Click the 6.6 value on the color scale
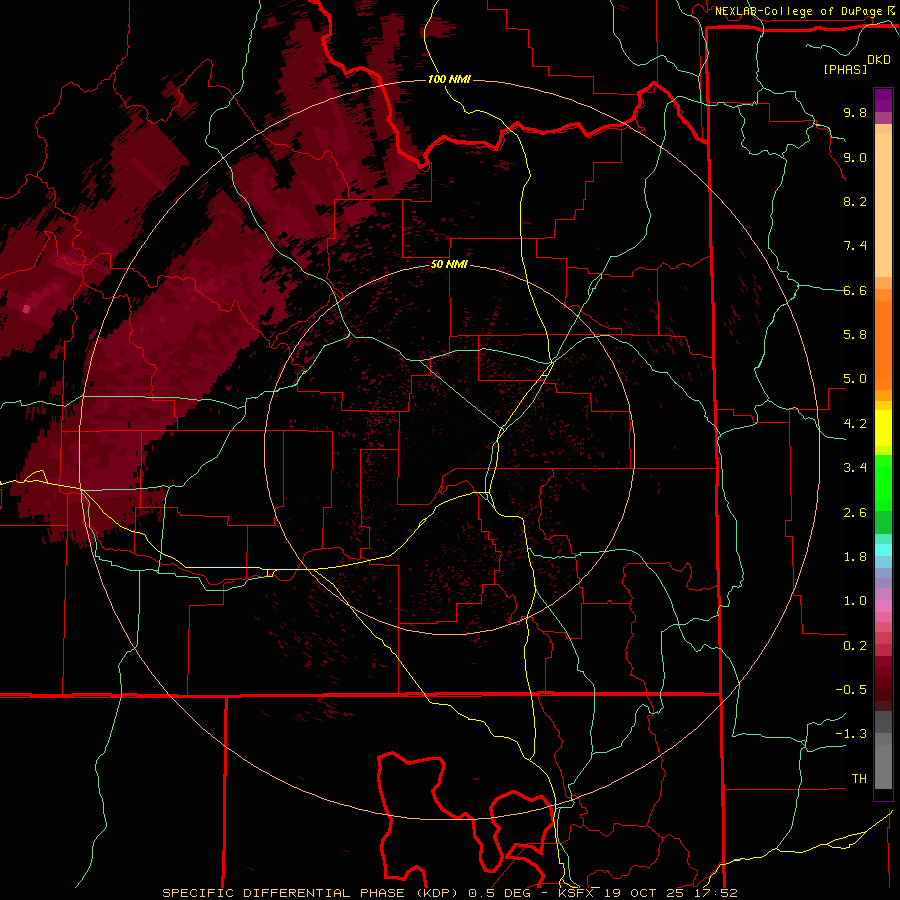The width and height of the screenshot is (900, 900). coord(855,290)
